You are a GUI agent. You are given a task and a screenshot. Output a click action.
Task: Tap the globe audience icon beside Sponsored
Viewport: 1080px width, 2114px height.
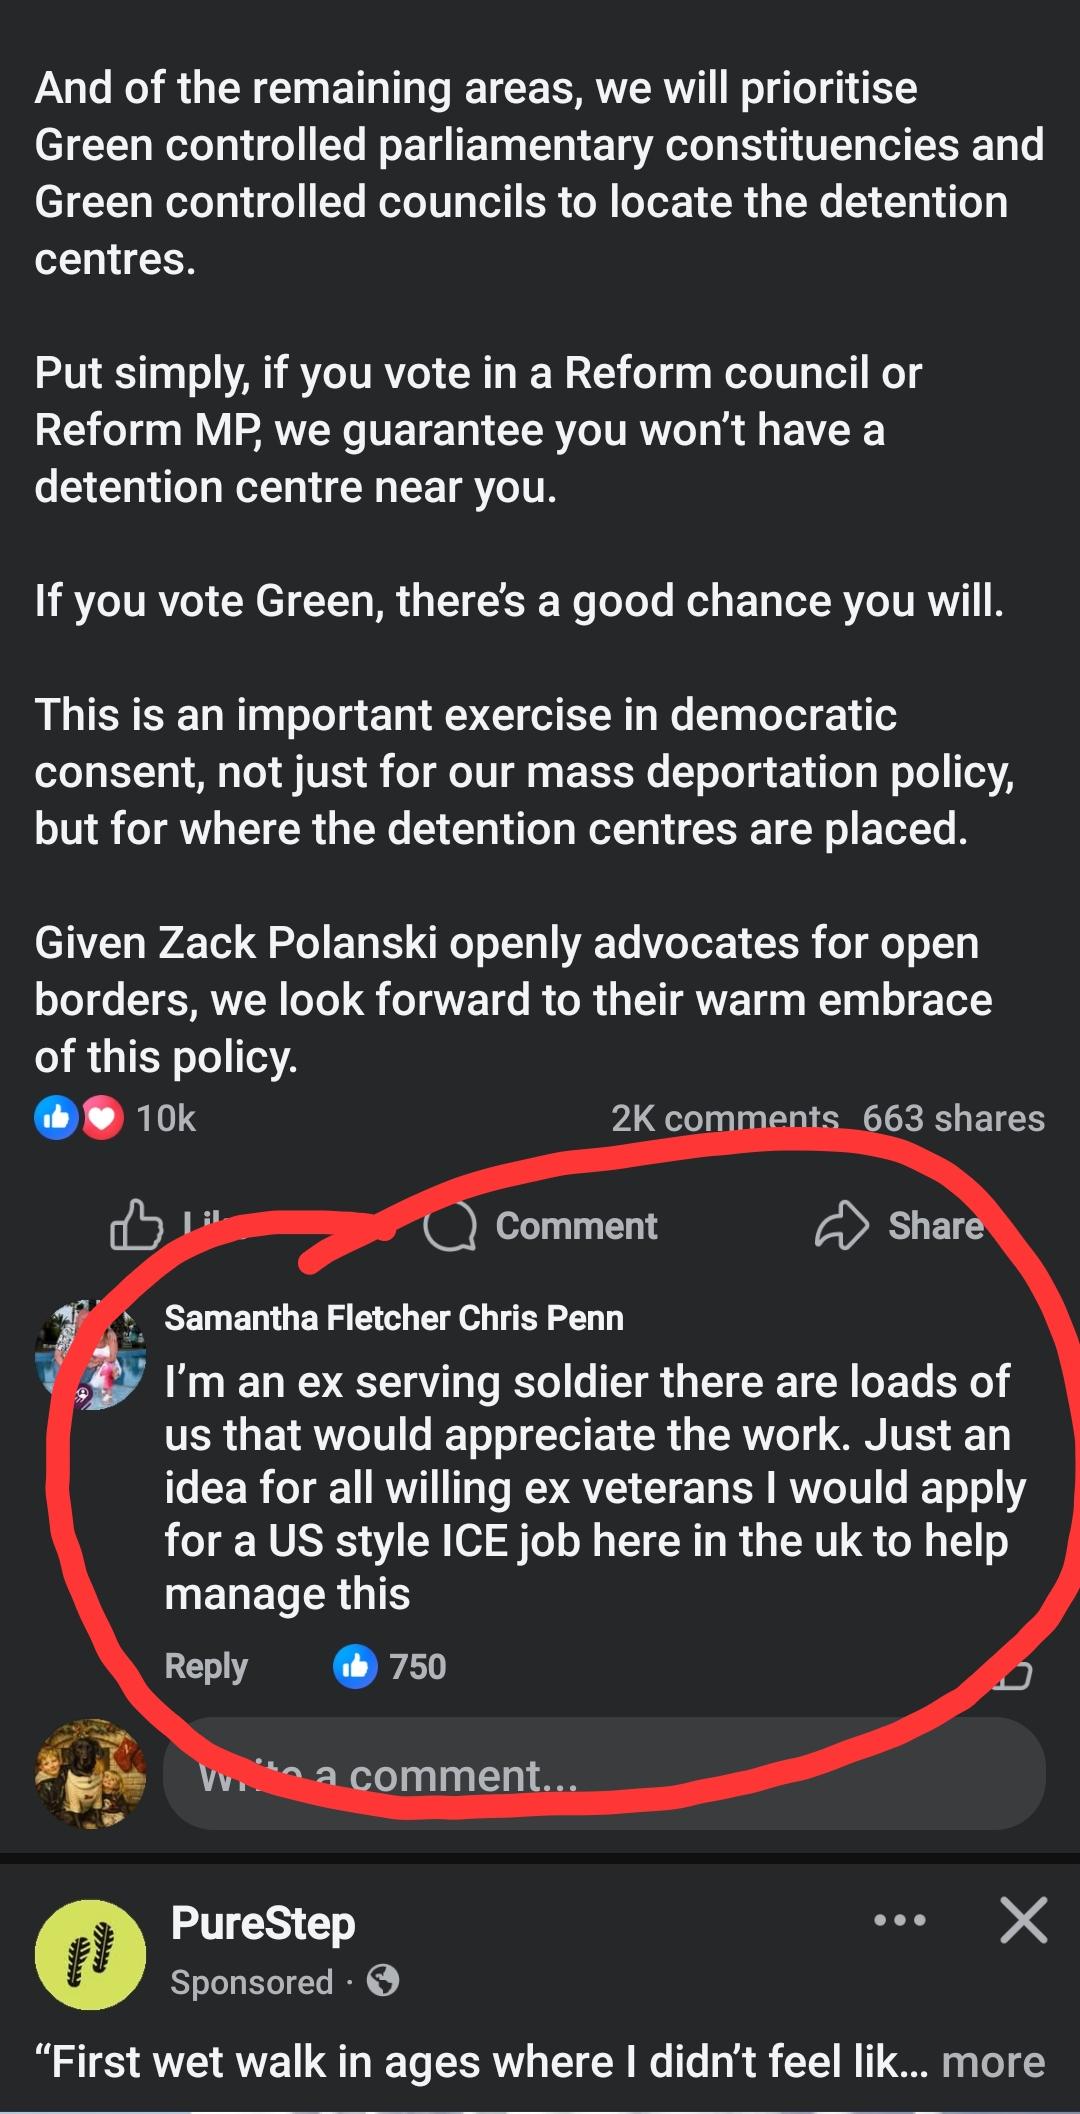pyautogui.click(x=383, y=1980)
